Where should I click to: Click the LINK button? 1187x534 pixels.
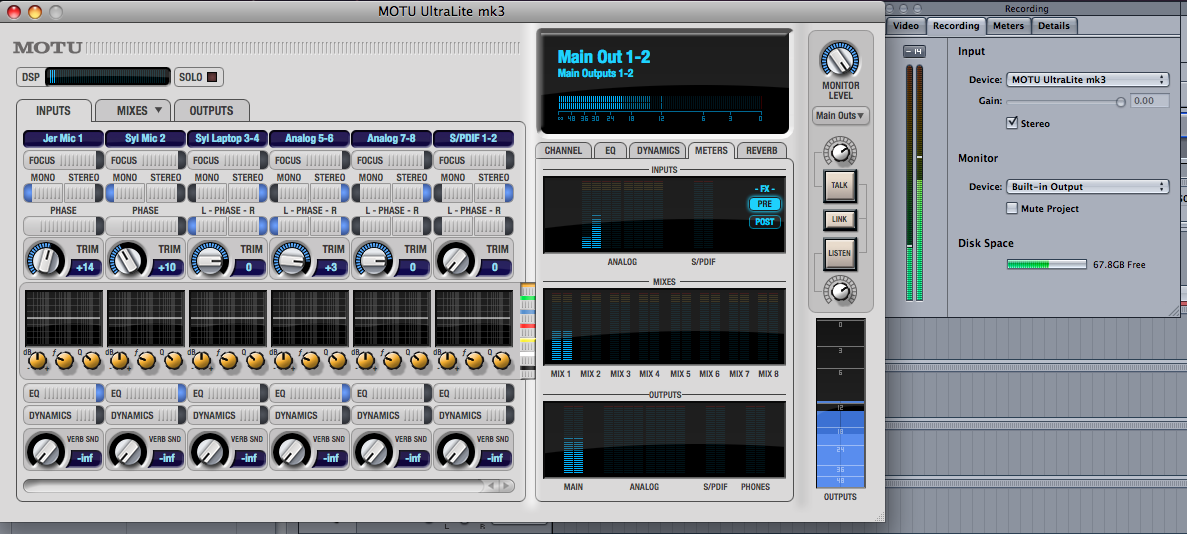[840, 219]
